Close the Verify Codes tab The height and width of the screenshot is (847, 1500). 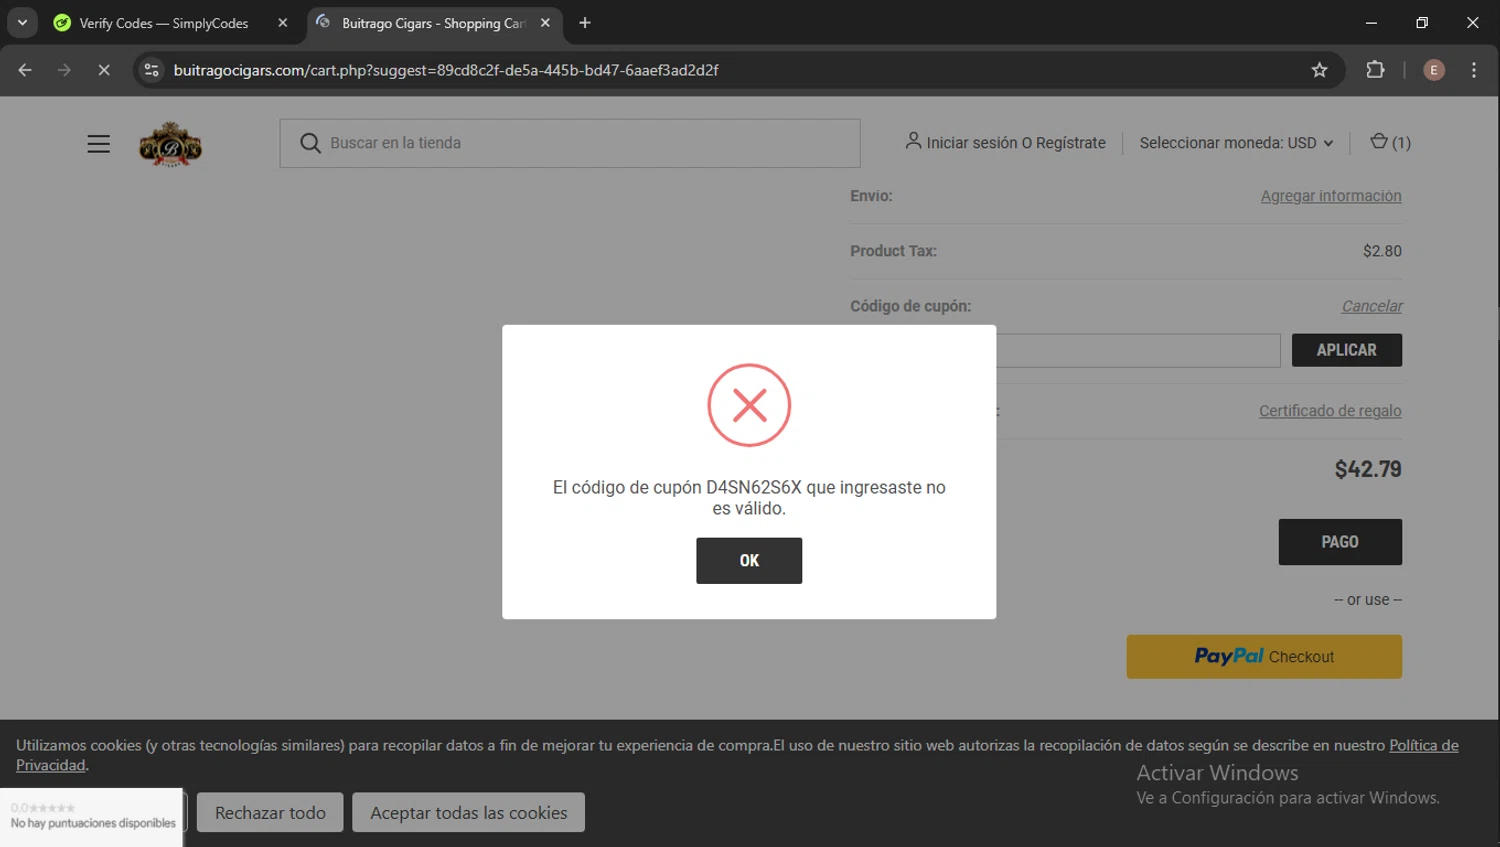tap(283, 23)
